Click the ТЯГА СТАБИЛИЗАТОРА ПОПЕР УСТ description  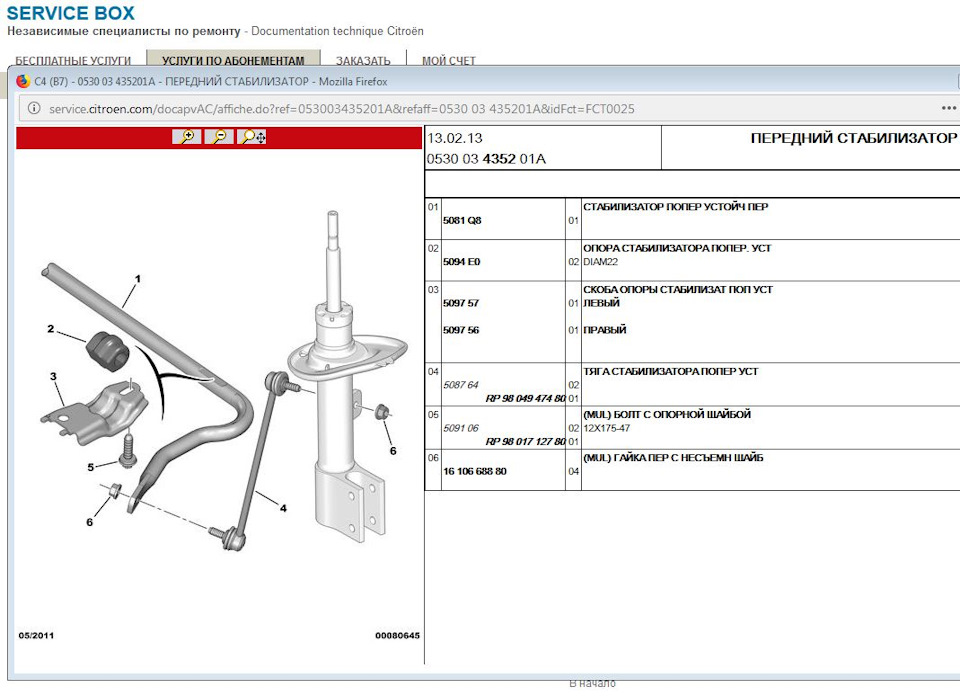(670, 371)
